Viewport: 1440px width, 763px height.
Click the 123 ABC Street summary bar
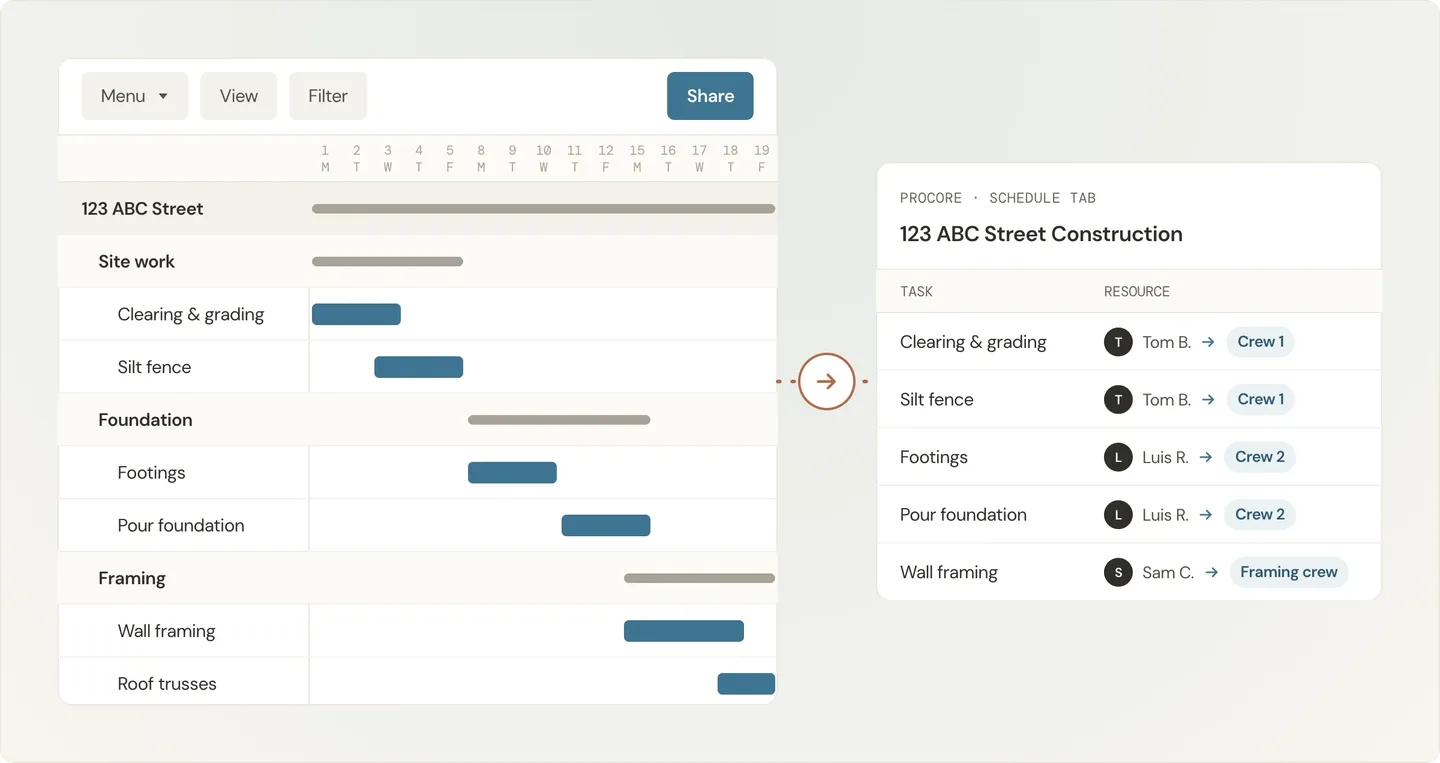click(x=543, y=209)
